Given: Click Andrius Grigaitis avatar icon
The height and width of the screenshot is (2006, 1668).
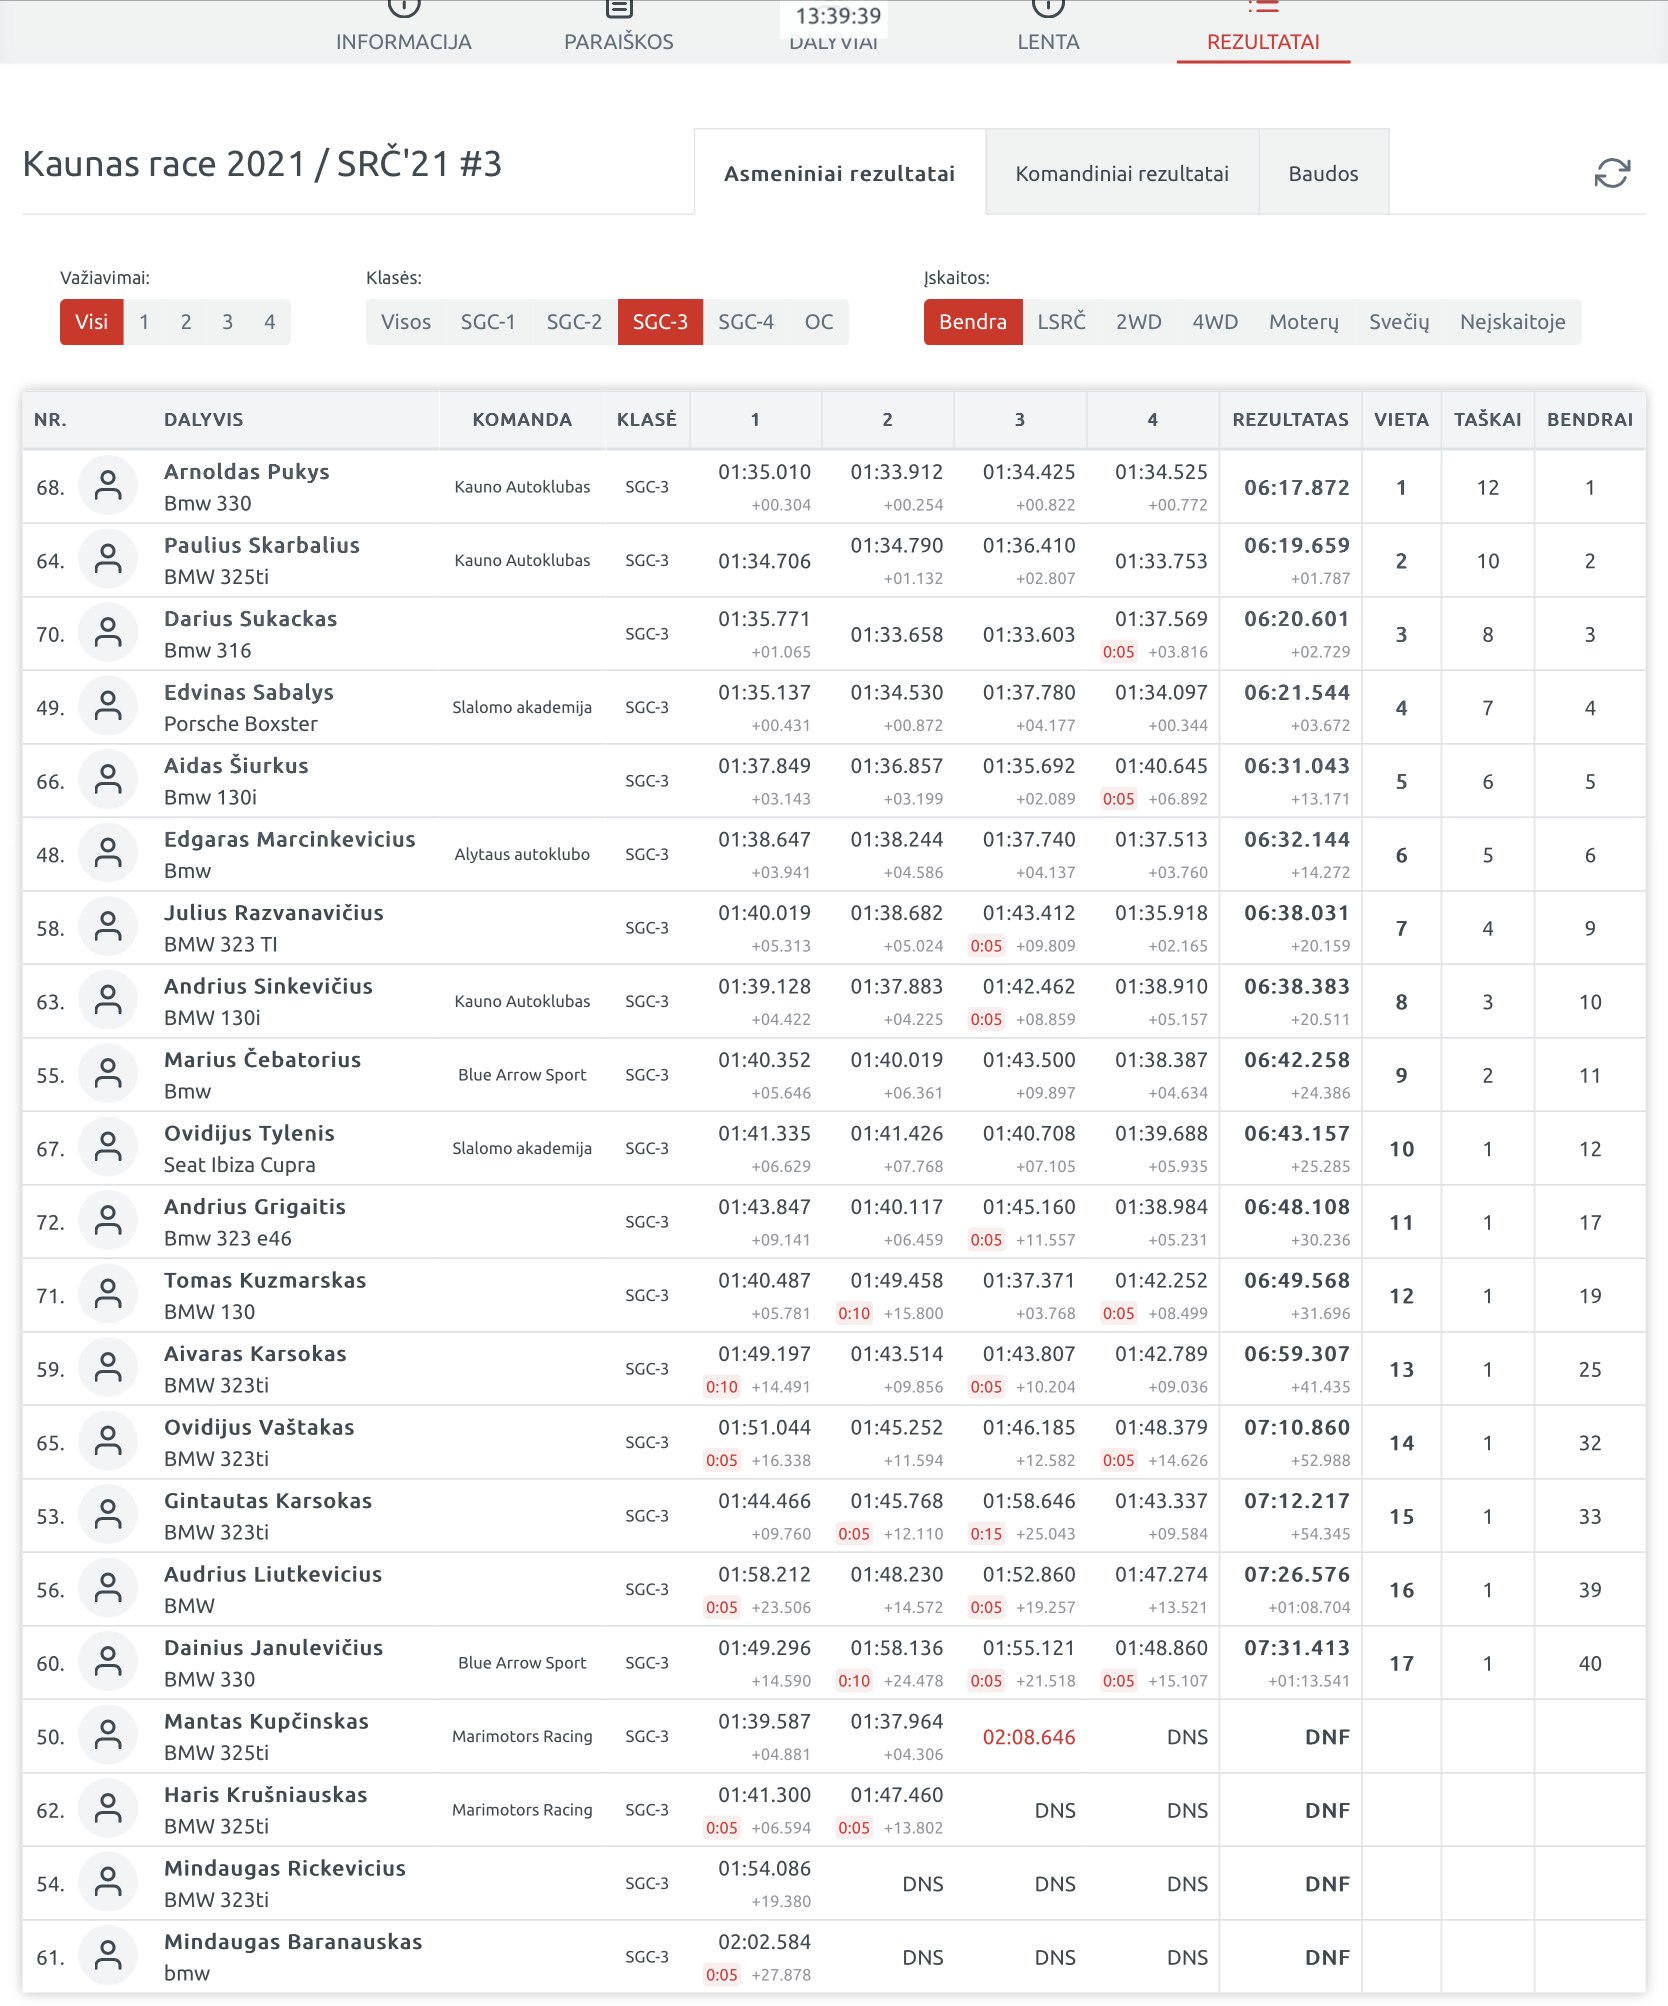Looking at the screenshot, I should [108, 1222].
